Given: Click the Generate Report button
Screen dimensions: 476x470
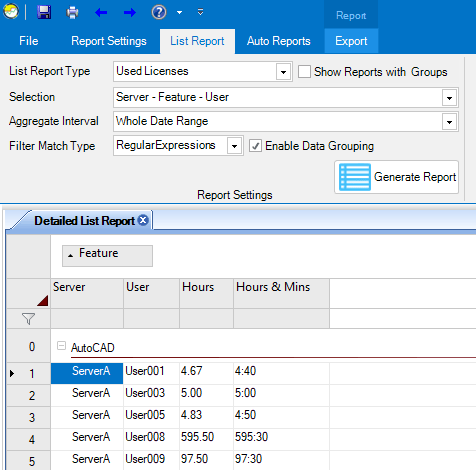Looking at the screenshot, I should point(397,177).
